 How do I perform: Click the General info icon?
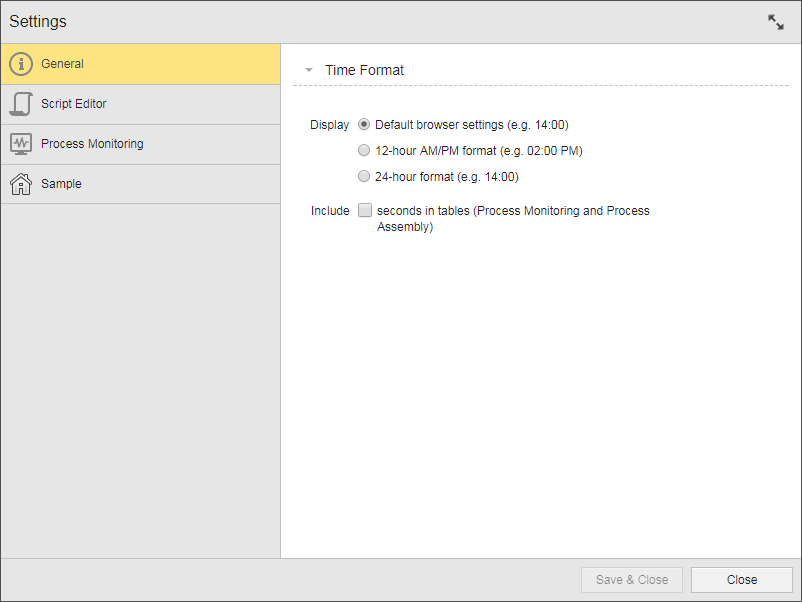21,64
